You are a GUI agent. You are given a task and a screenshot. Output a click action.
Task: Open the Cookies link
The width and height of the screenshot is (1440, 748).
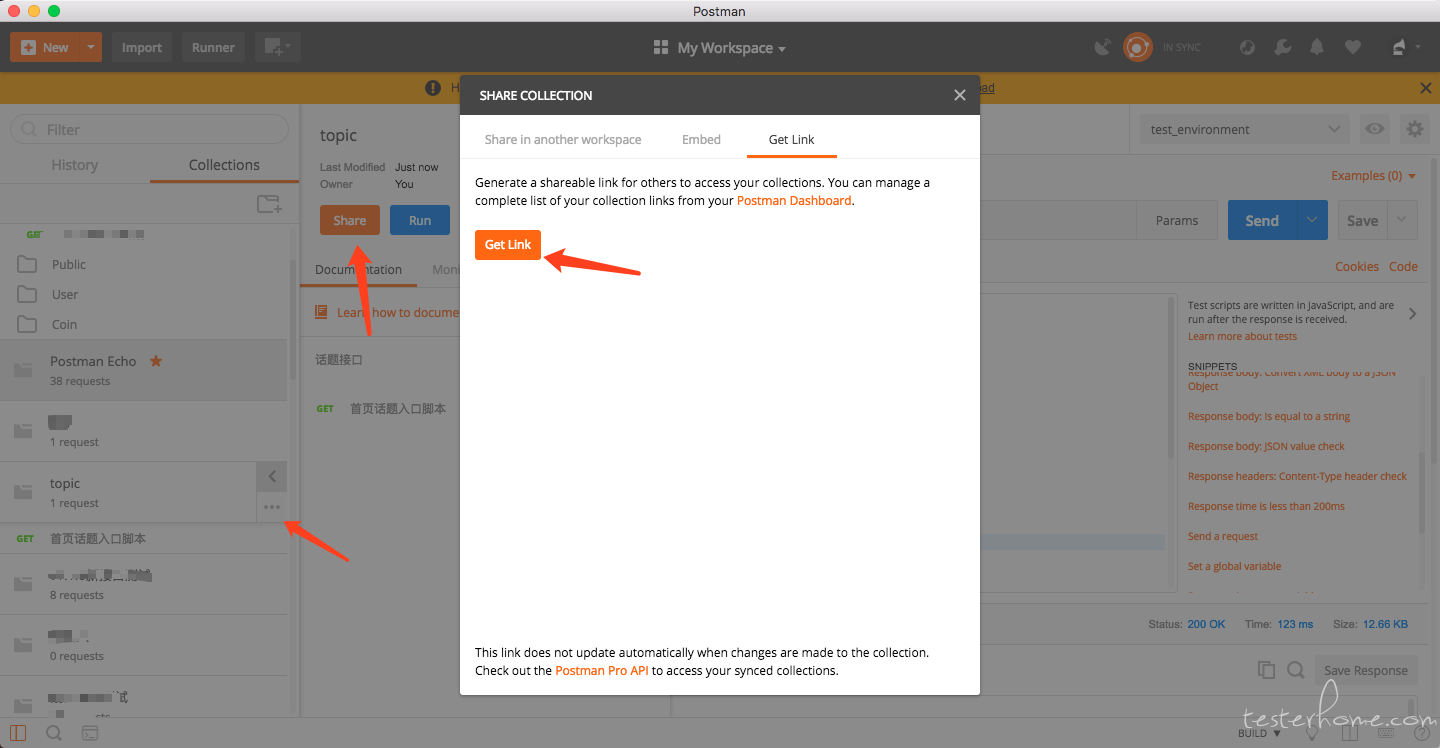1357,266
